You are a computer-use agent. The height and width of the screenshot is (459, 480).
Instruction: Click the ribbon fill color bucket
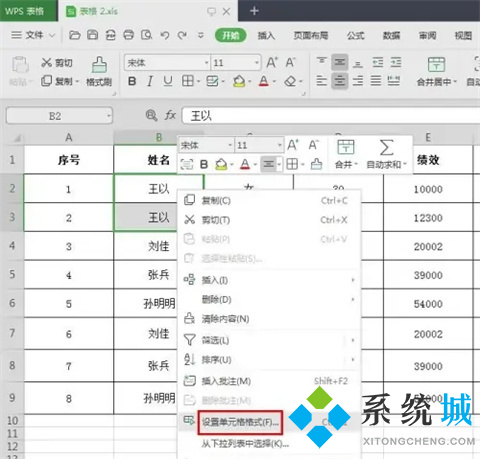pos(239,81)
